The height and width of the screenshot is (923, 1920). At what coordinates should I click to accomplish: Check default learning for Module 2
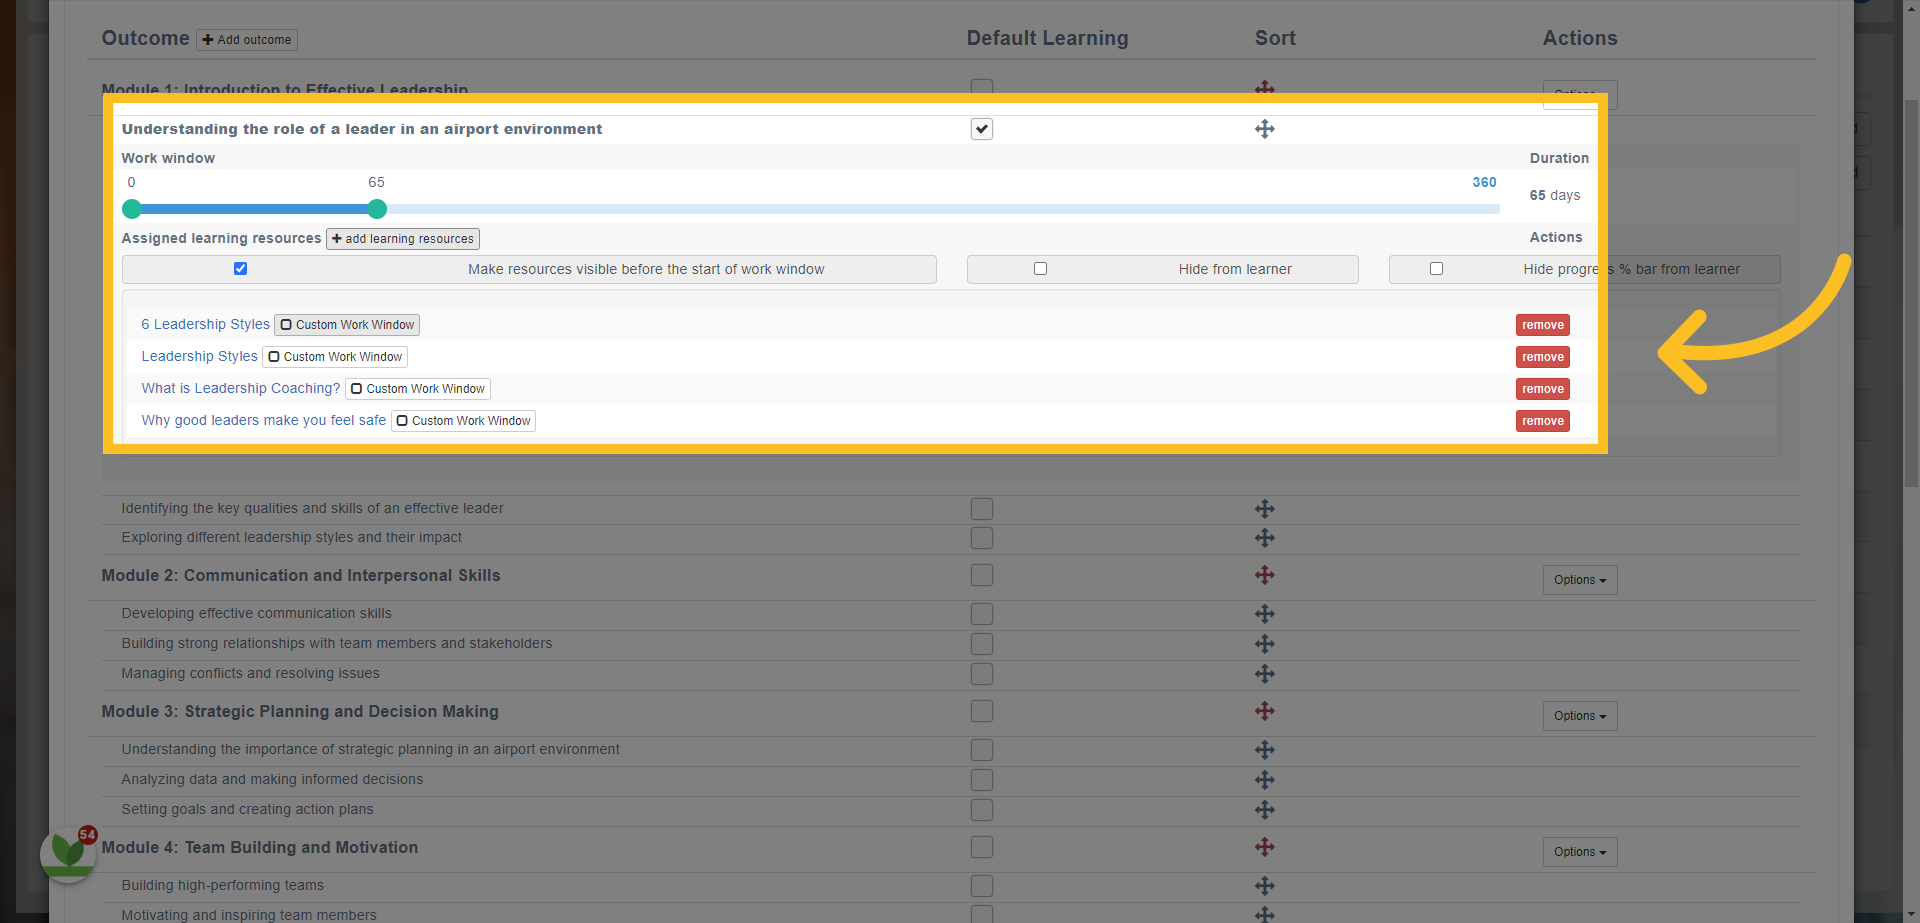(x=982, y=575)
